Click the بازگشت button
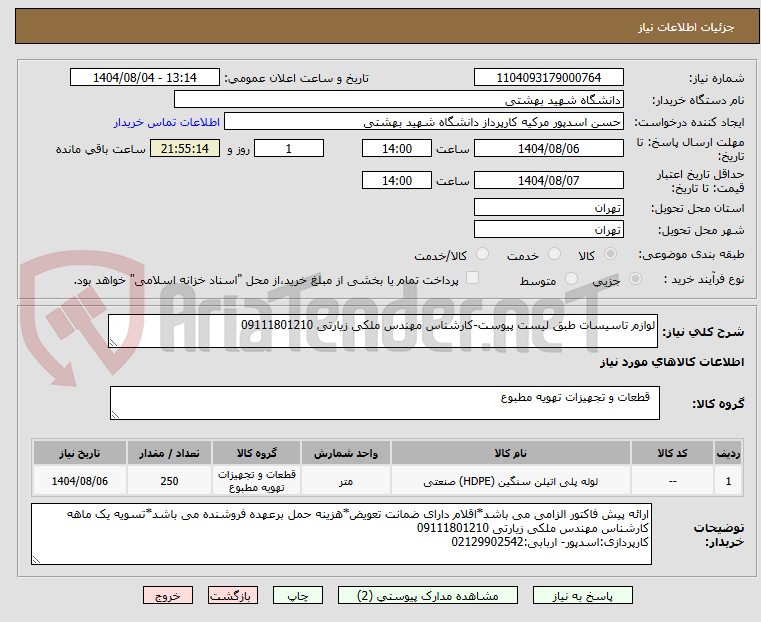The width and height of the screenshot is (761, 622). click(233, 595)
